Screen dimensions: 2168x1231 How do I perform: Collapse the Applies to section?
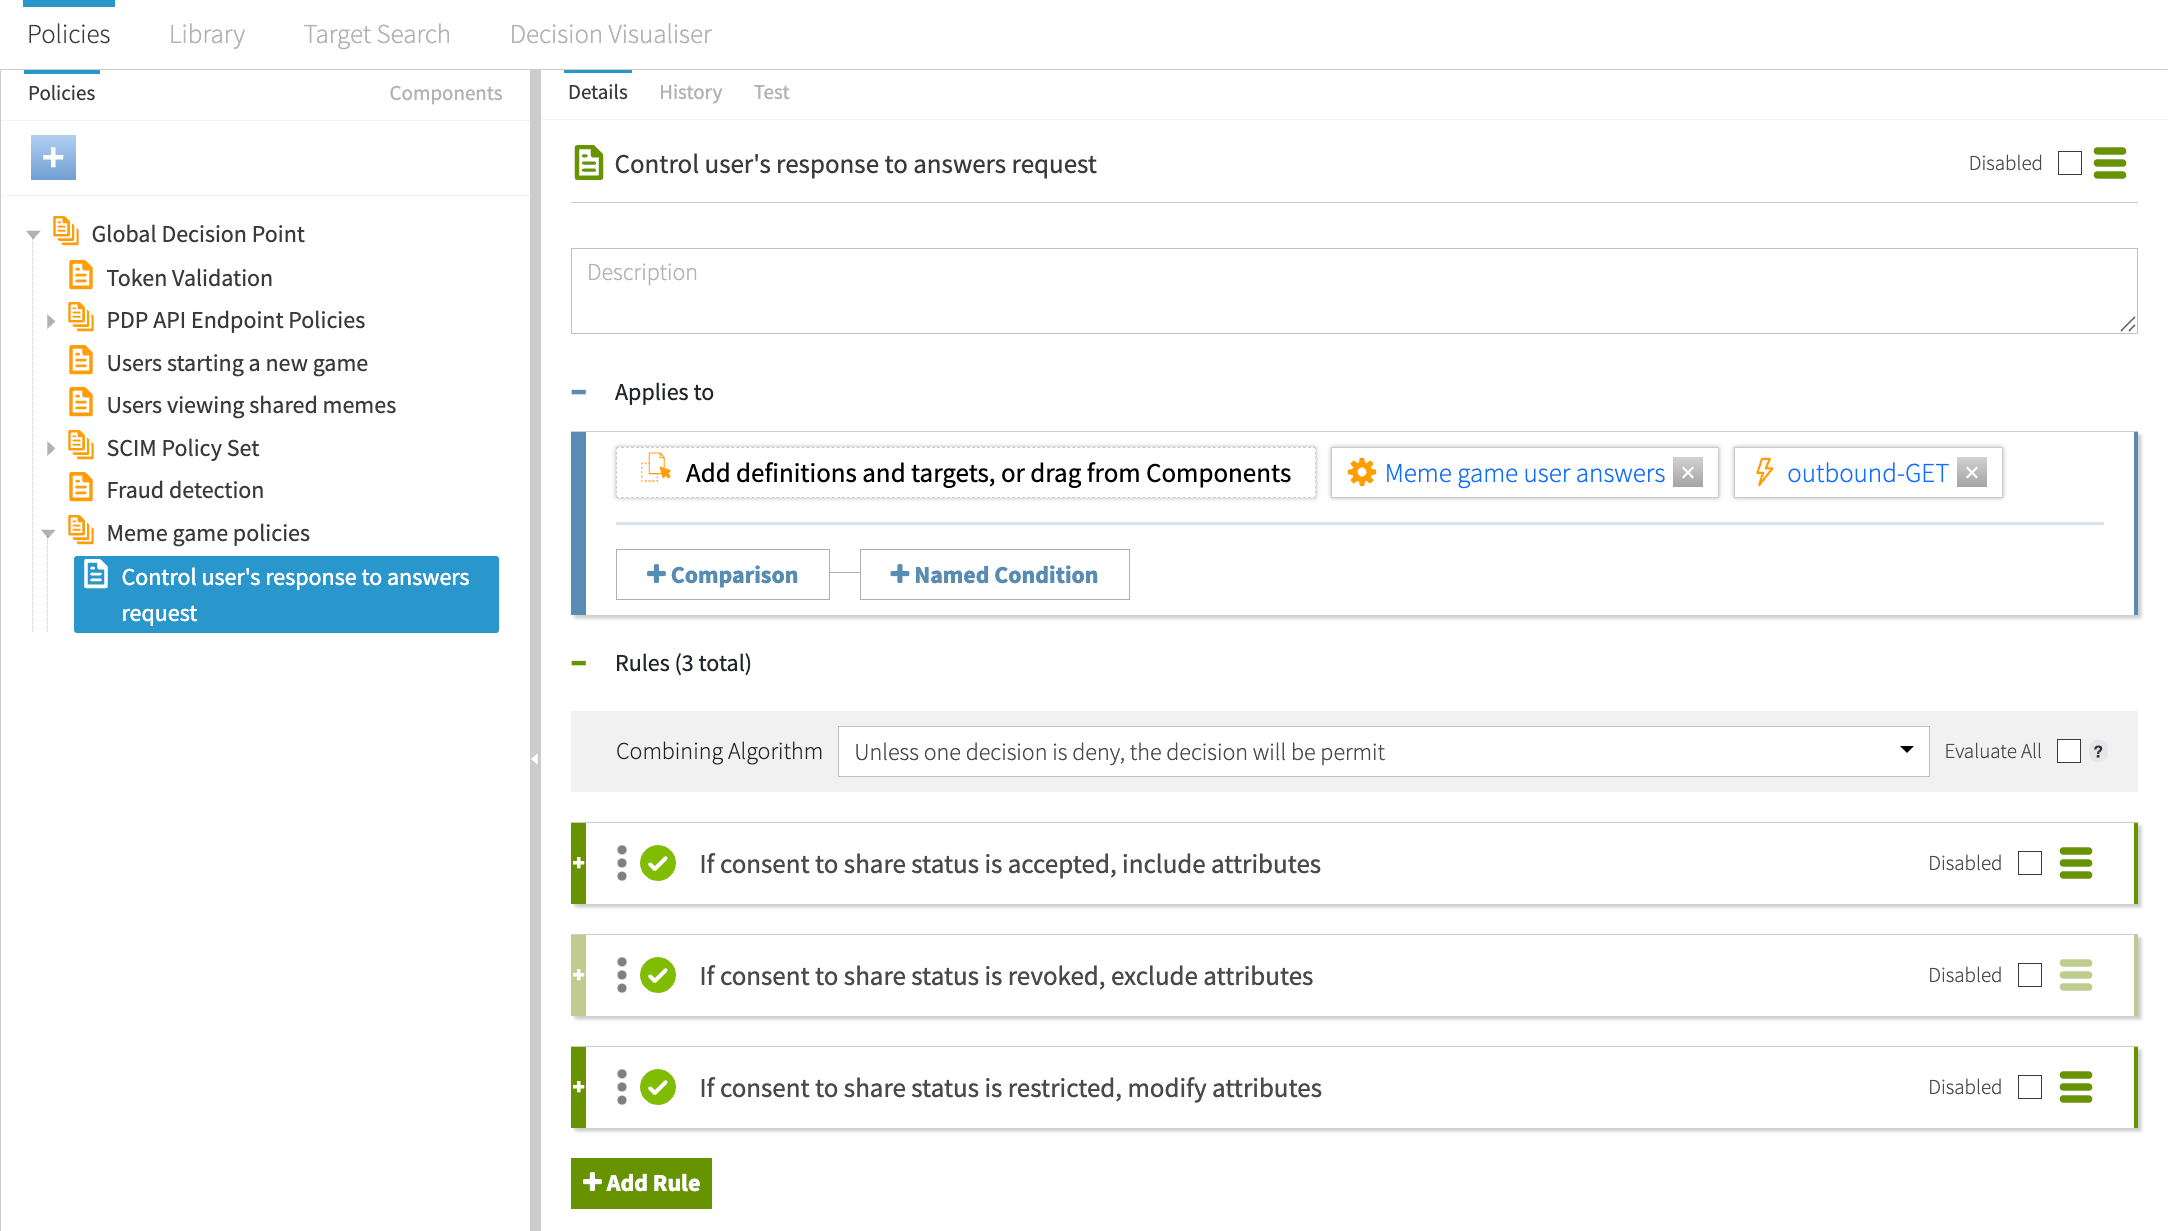click(x=579, y=392)
